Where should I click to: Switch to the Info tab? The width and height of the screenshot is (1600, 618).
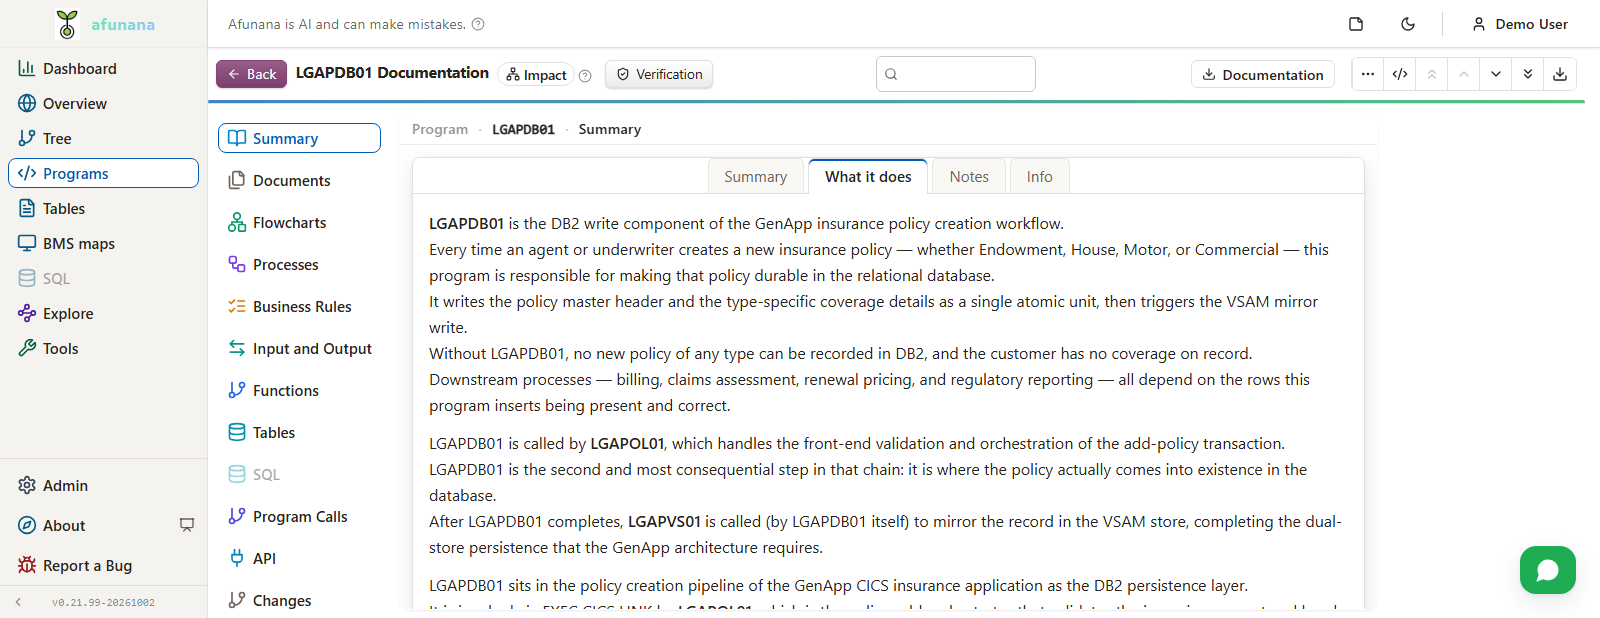[1039, 176]
